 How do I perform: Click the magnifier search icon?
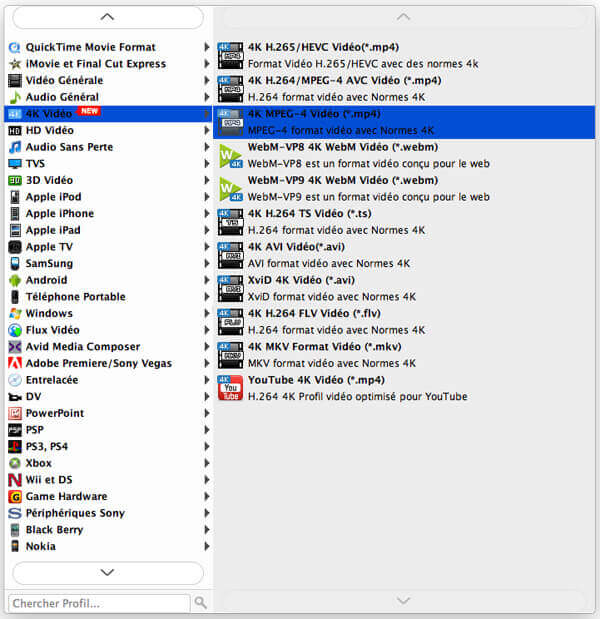coord(201,603)
